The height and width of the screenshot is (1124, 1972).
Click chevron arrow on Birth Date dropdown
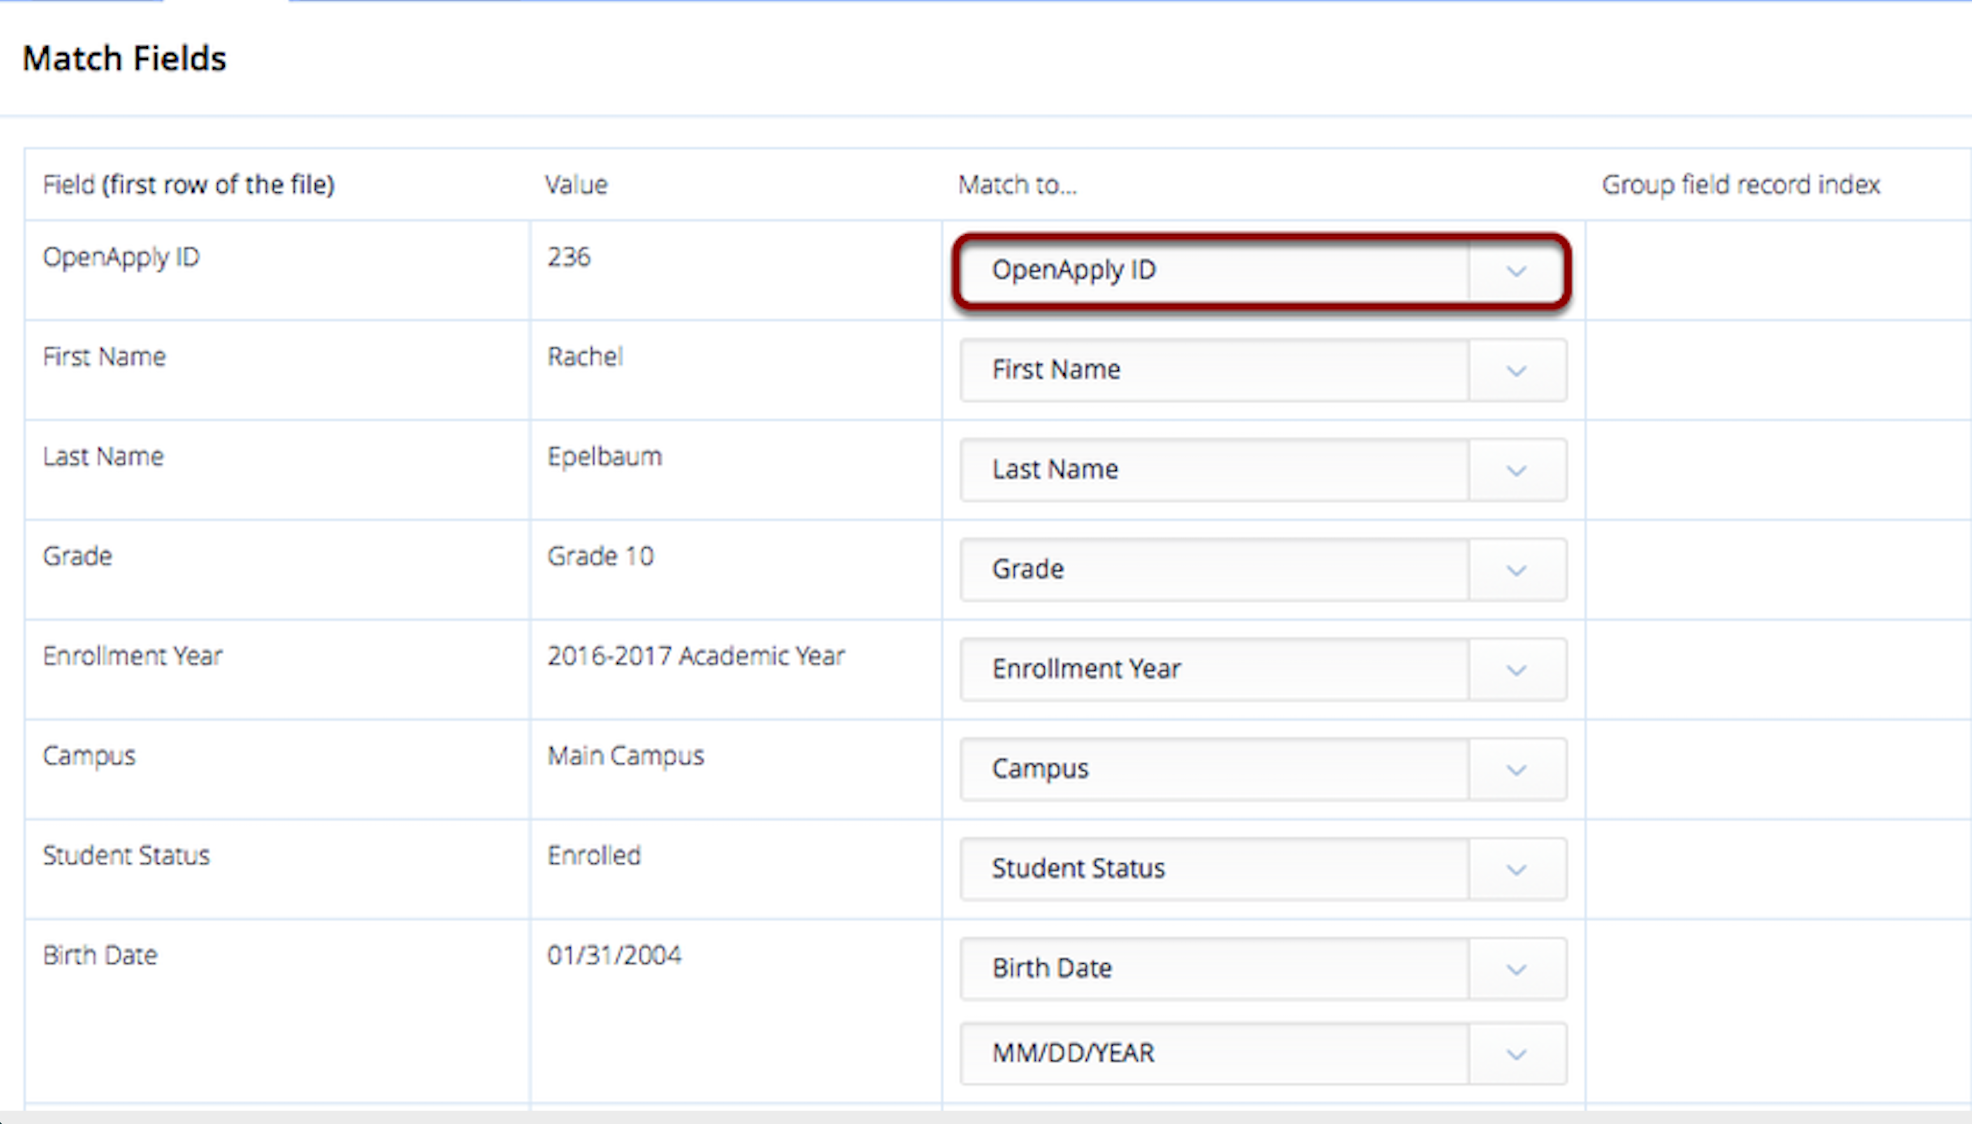pos(1516,969)
